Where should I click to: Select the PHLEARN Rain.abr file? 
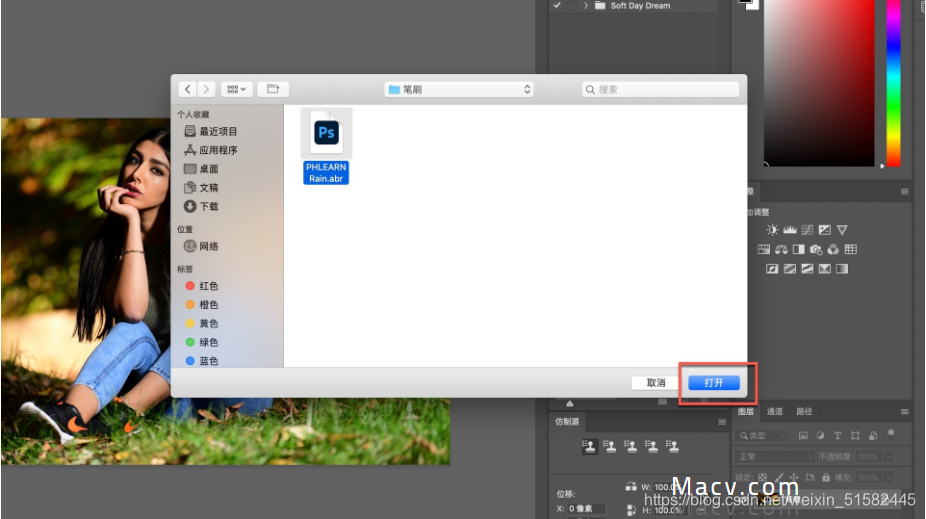326,146
